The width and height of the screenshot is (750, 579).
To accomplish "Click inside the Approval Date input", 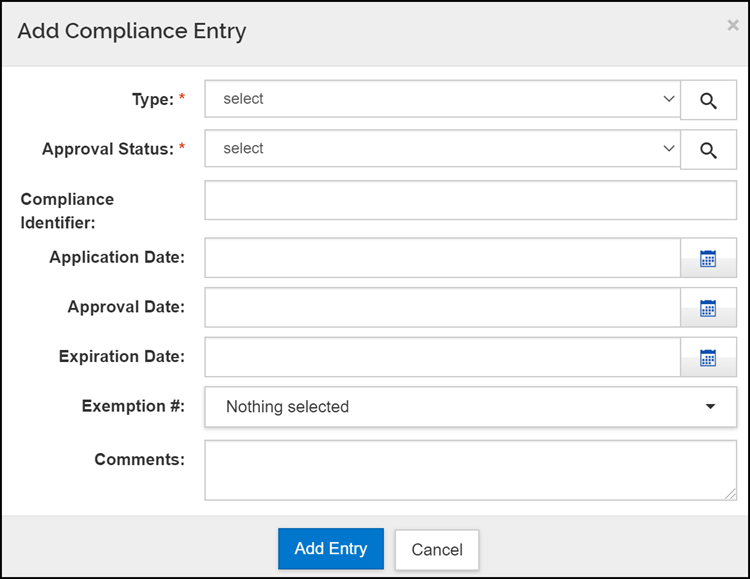I will pos(442,308).
